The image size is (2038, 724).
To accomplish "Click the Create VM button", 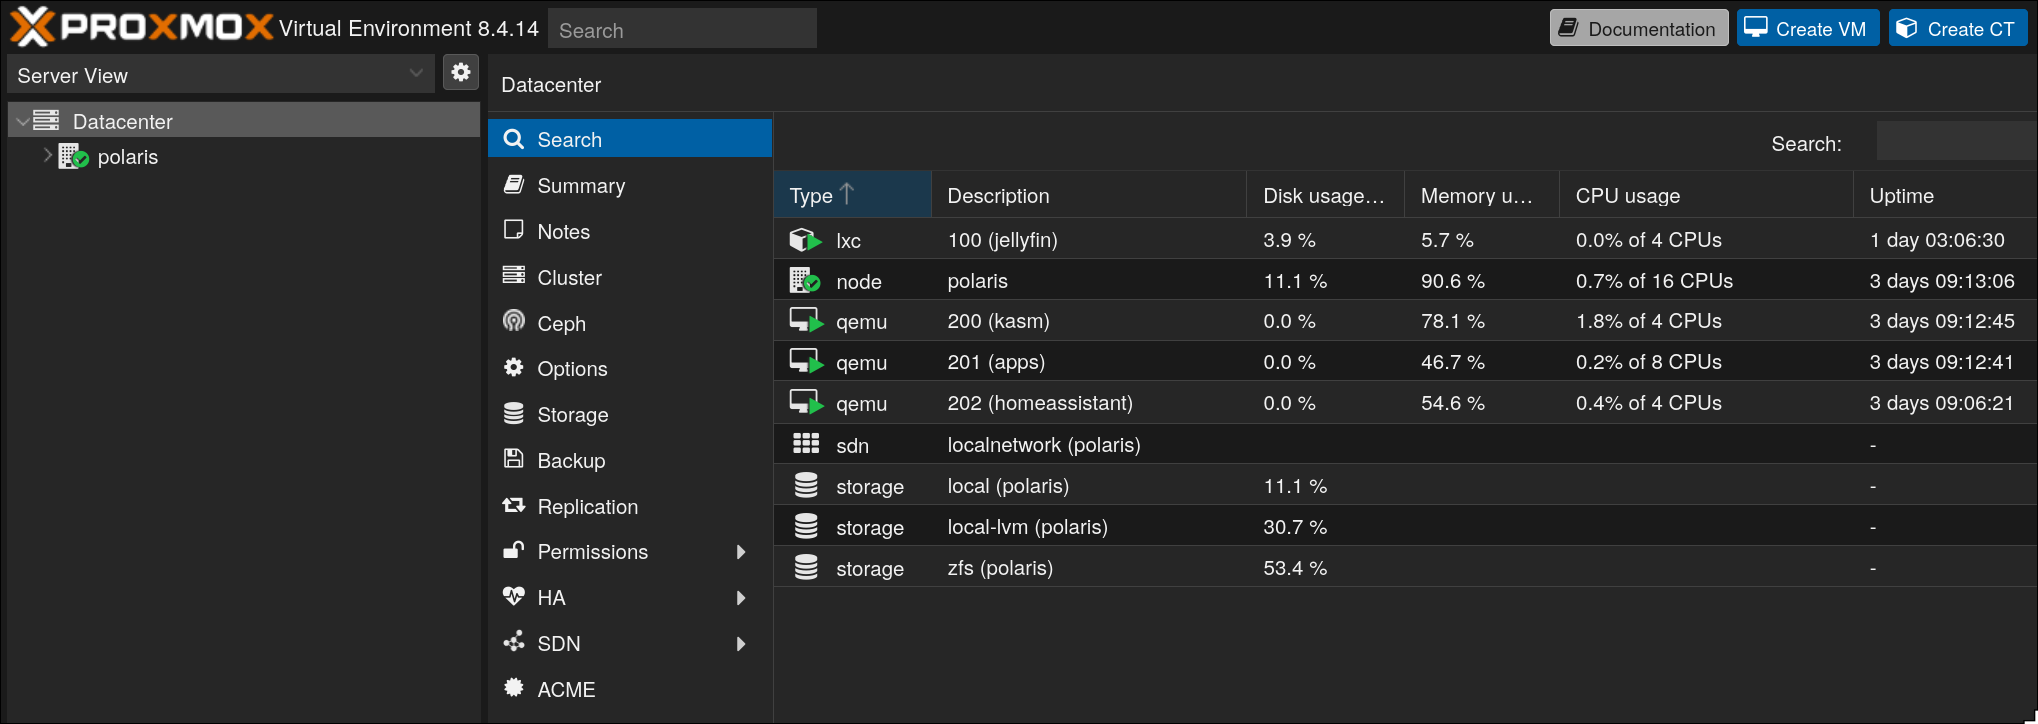I will point(1808,28).
